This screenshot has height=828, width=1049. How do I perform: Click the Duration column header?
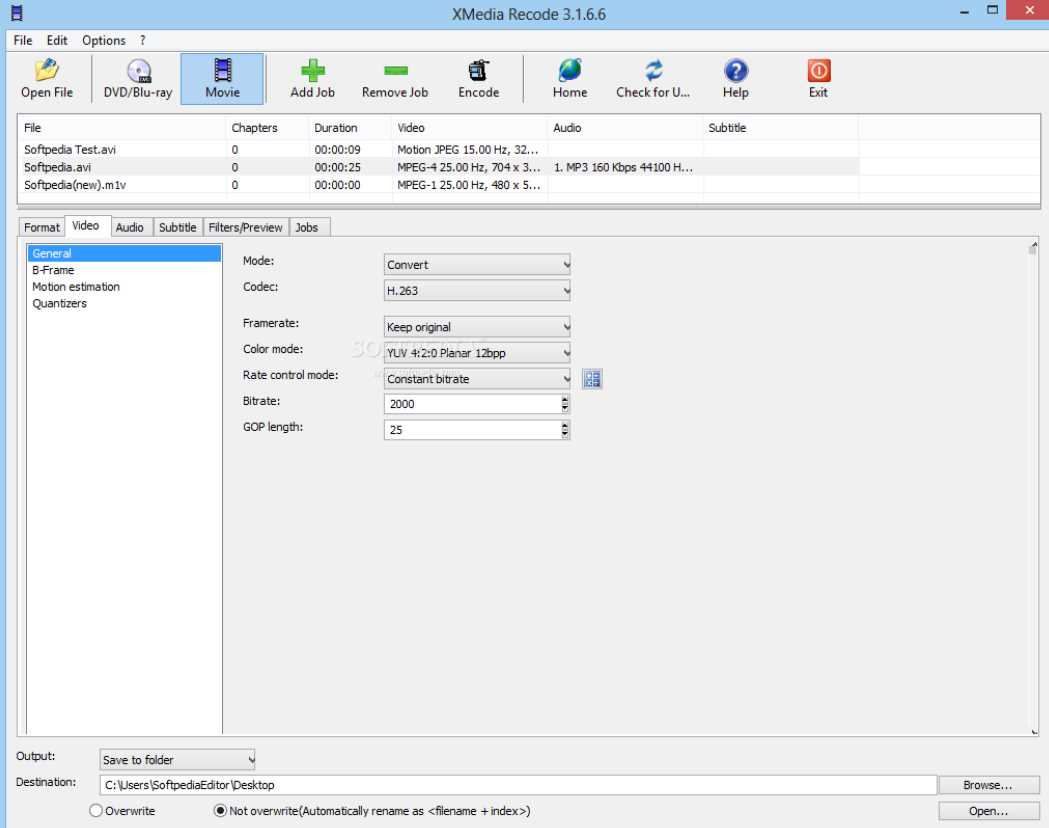pyautogui.click(x=351, y=128)
